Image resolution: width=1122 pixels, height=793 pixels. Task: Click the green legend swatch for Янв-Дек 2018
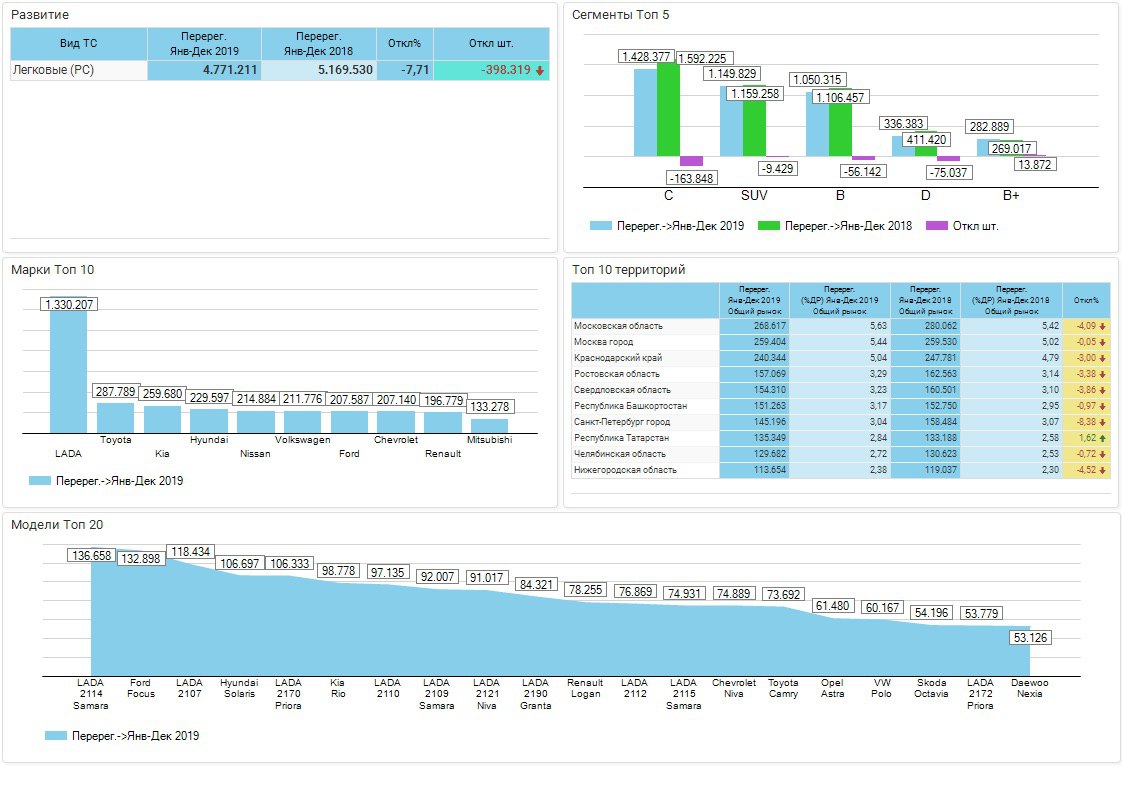pos(769,225)
